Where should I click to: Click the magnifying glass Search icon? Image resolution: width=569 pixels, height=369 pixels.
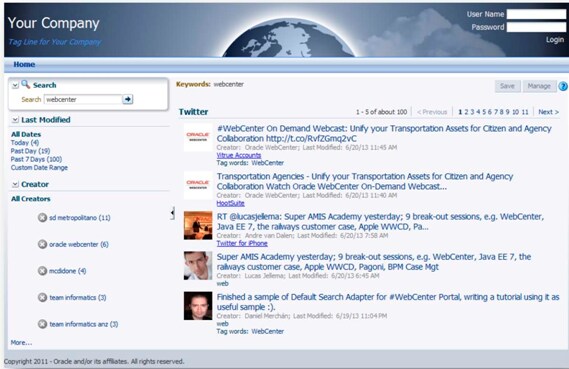(x=25, y=84)
